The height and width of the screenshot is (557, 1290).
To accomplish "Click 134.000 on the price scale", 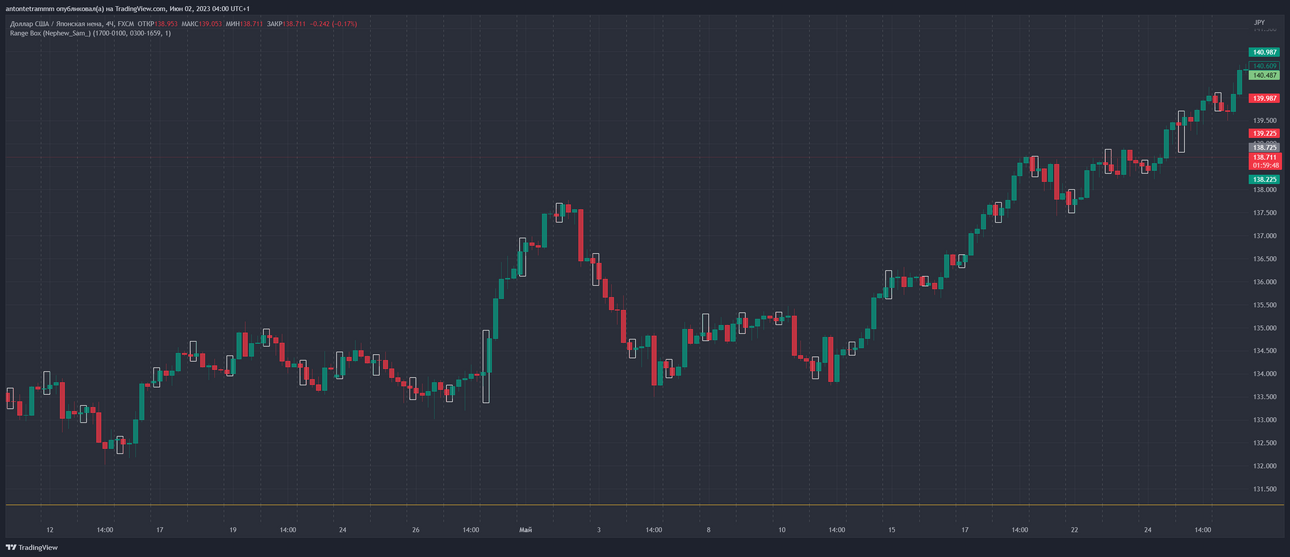I will coord(1264,374).
